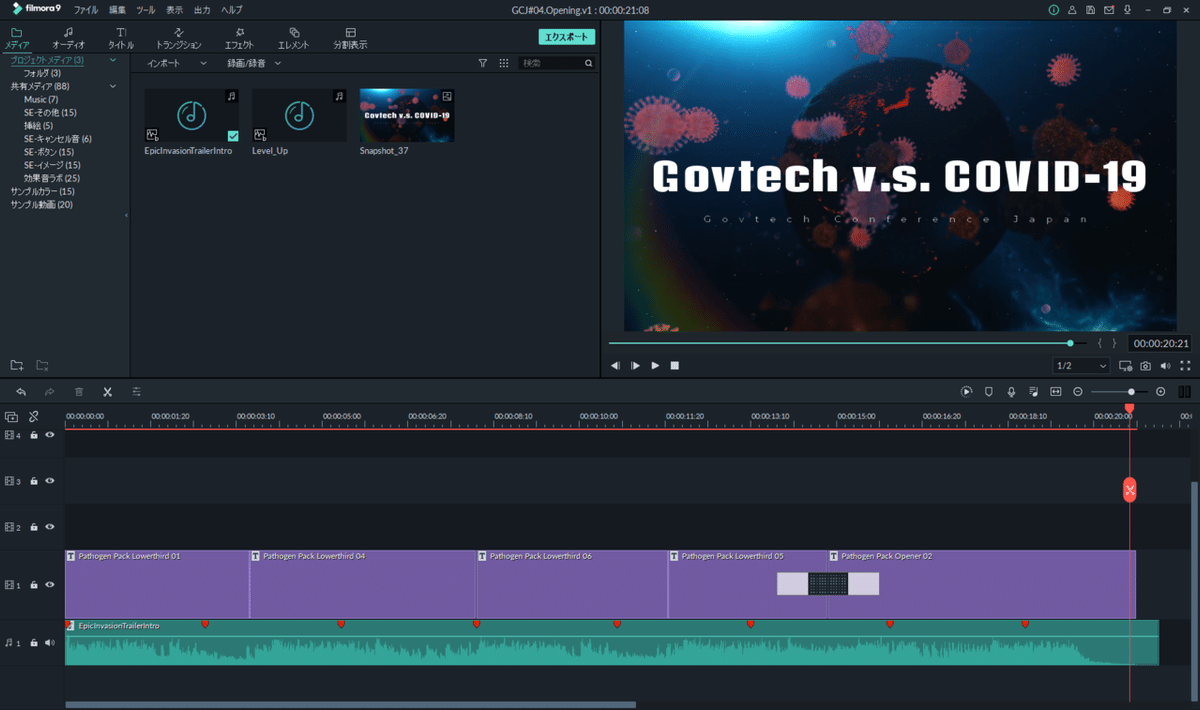The height and width of the screenshot is (710, 1200).
Task: Open the media filter funnel icon
Action: [483, 63]
